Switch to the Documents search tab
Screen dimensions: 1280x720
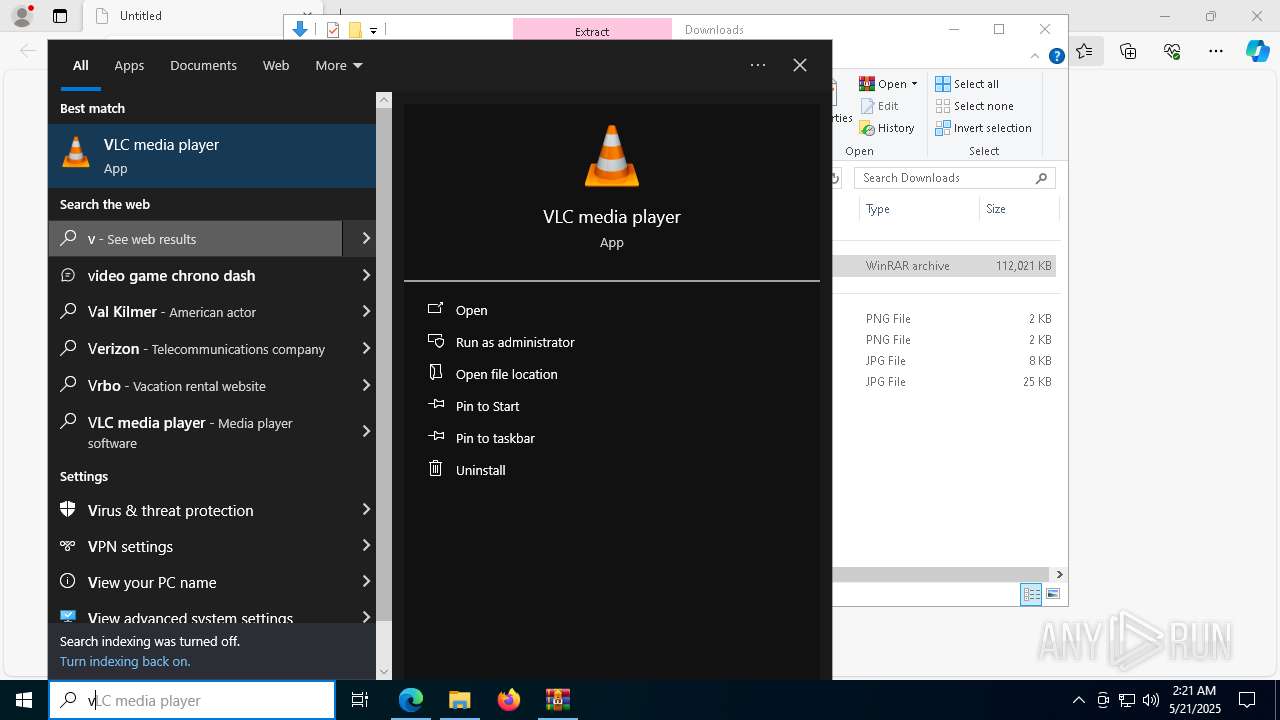point(203,65)
